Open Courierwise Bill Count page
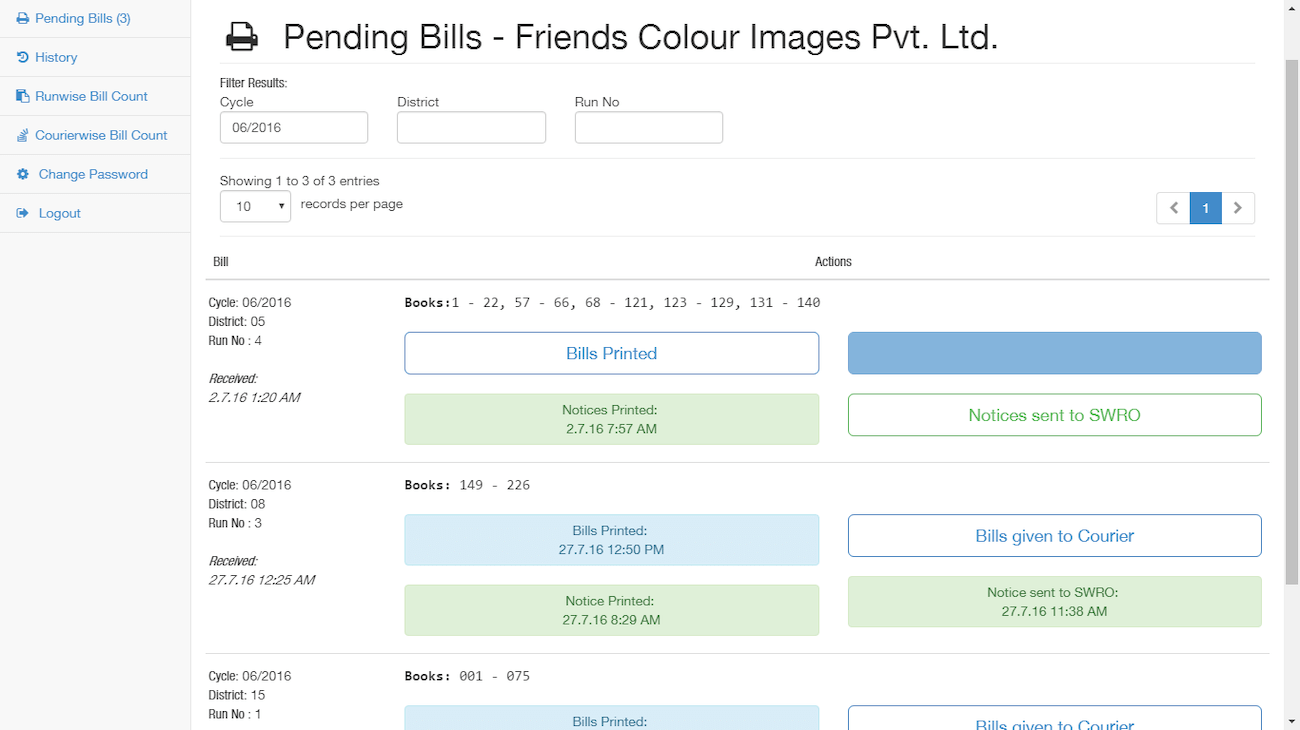Viewport: 1300px width, 730px height. [x=101, y=136]
